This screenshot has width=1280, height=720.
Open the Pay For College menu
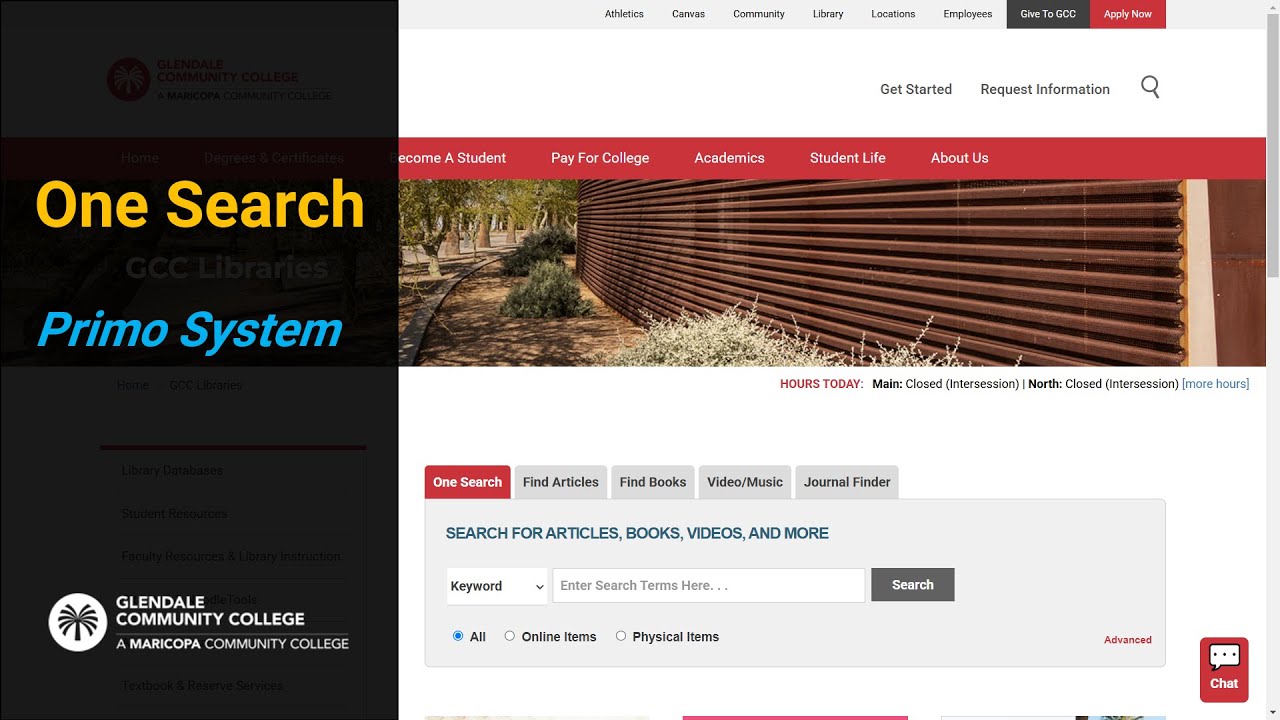pyautogui.click(x=600, y=158)
